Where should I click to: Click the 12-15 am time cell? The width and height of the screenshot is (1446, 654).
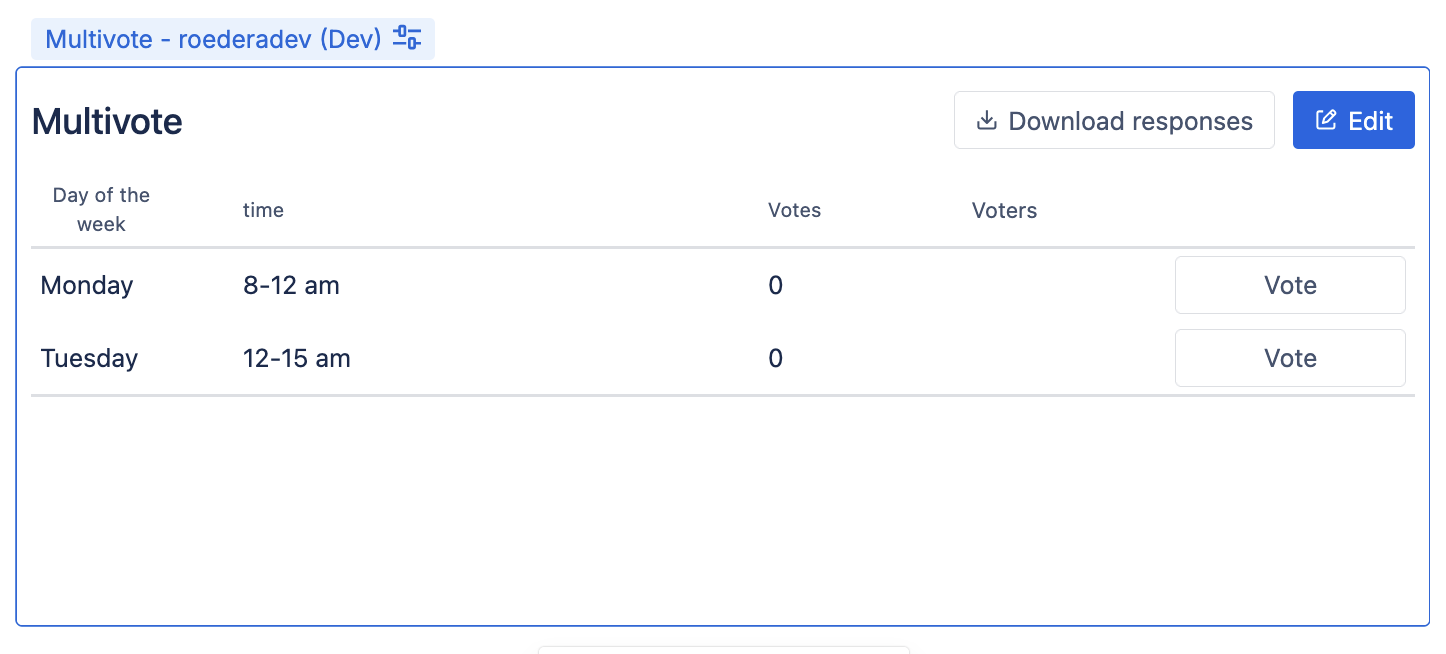click(297, 358)
